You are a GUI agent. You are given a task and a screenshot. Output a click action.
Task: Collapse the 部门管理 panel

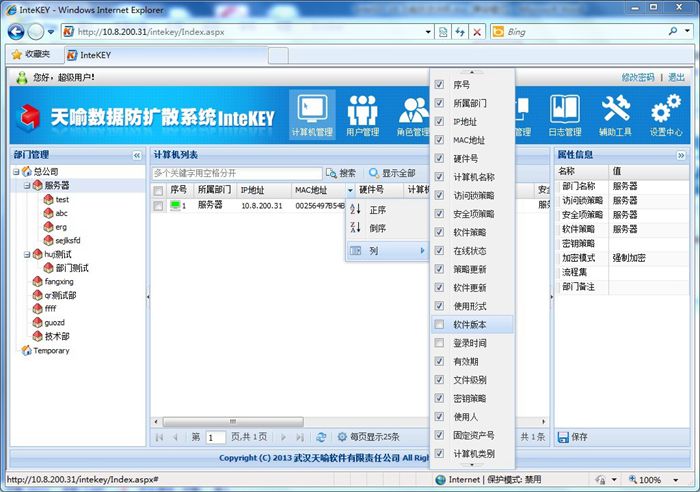pyautogui.click(x=137, y=155)
